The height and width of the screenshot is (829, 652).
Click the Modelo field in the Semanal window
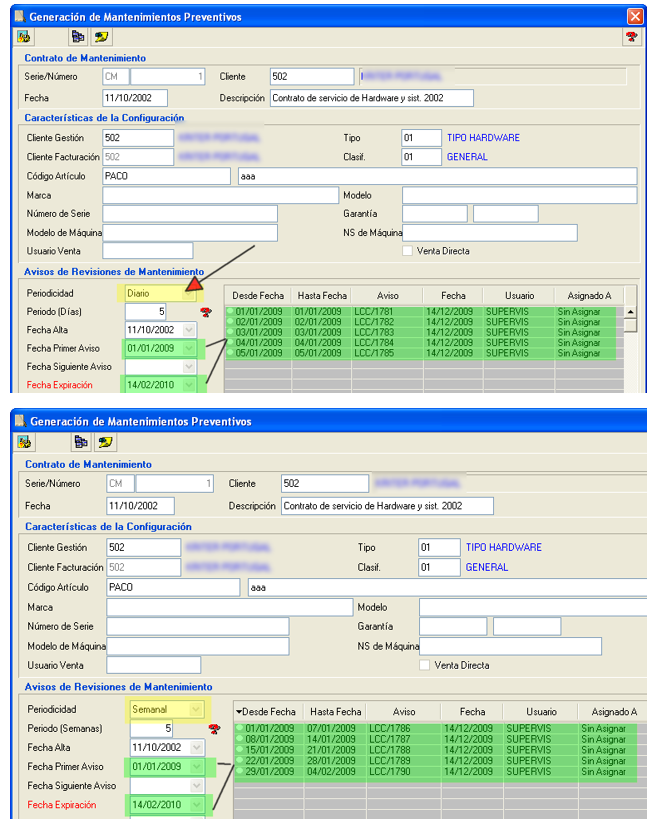[x=533, y=607]
